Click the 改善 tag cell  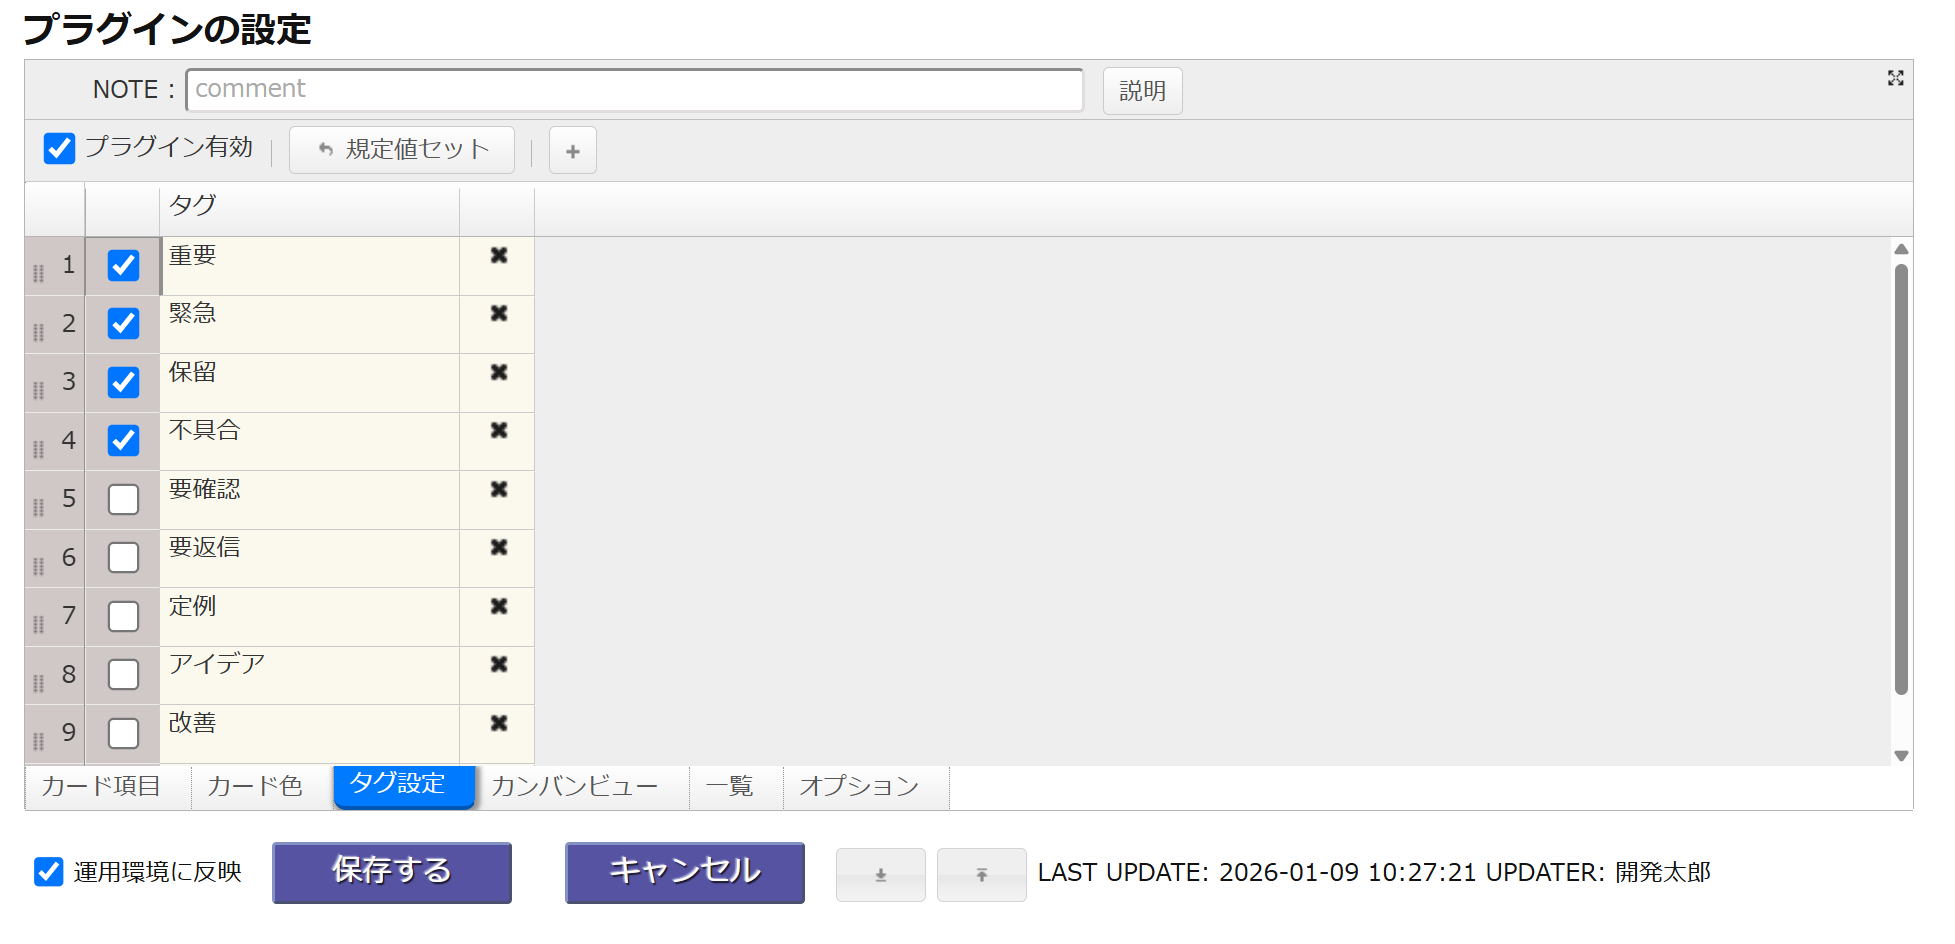click(310, 734)
